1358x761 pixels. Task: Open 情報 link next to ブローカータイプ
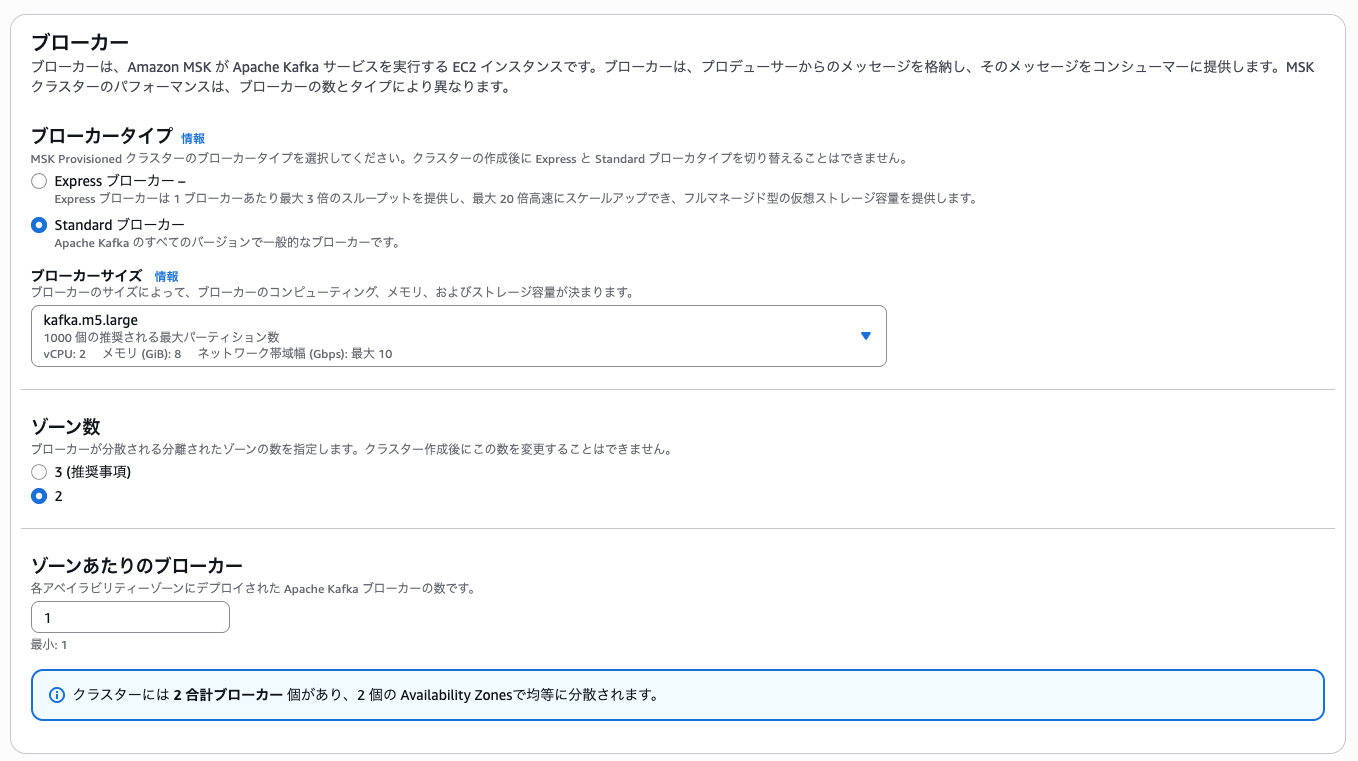tap(193, 139)
